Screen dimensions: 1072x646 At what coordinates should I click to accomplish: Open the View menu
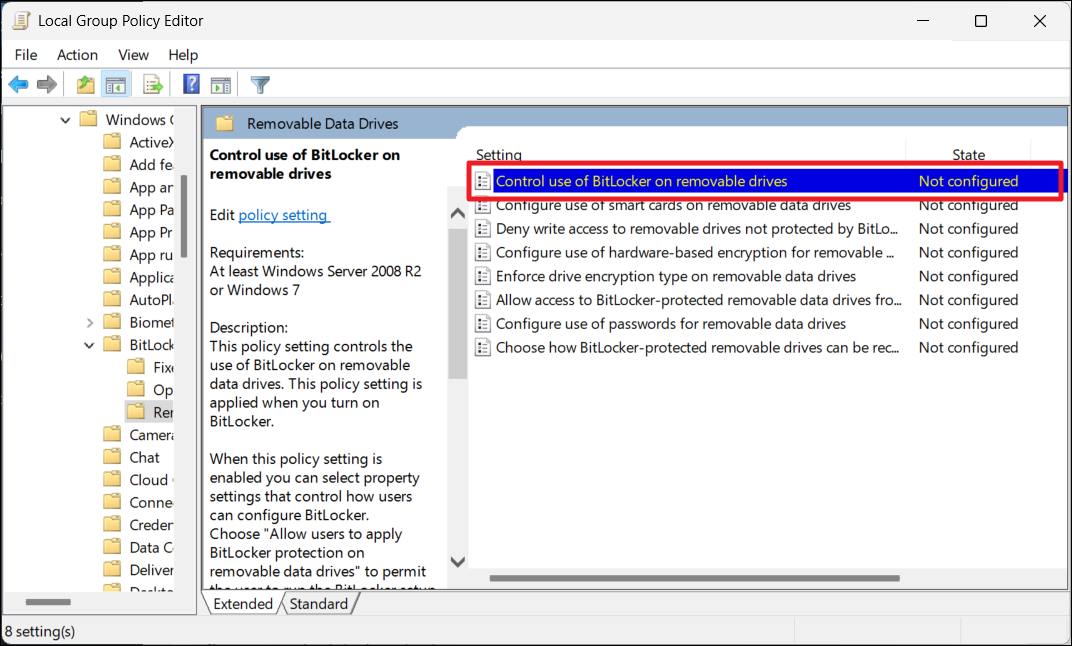point(133,55)
